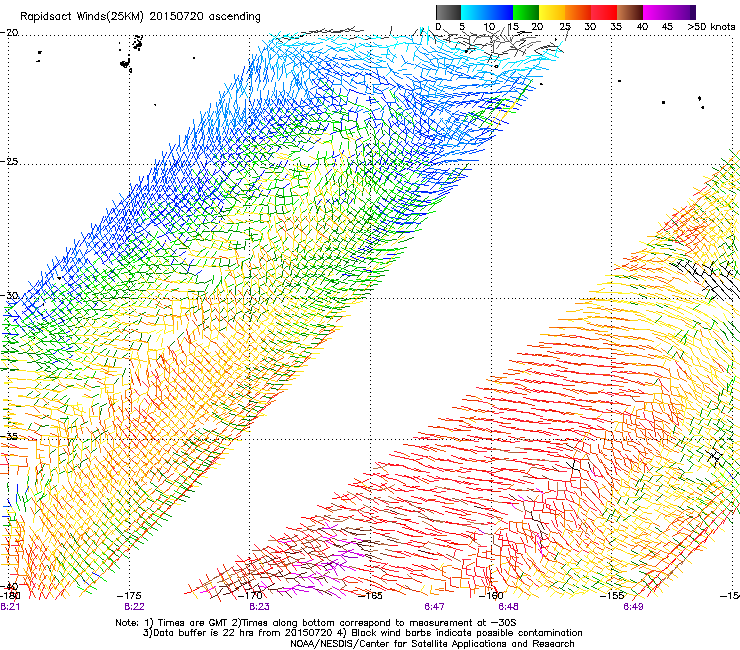Click the green 15-20 knots legend color
740x650 pixels.
(x=526, y=12)
